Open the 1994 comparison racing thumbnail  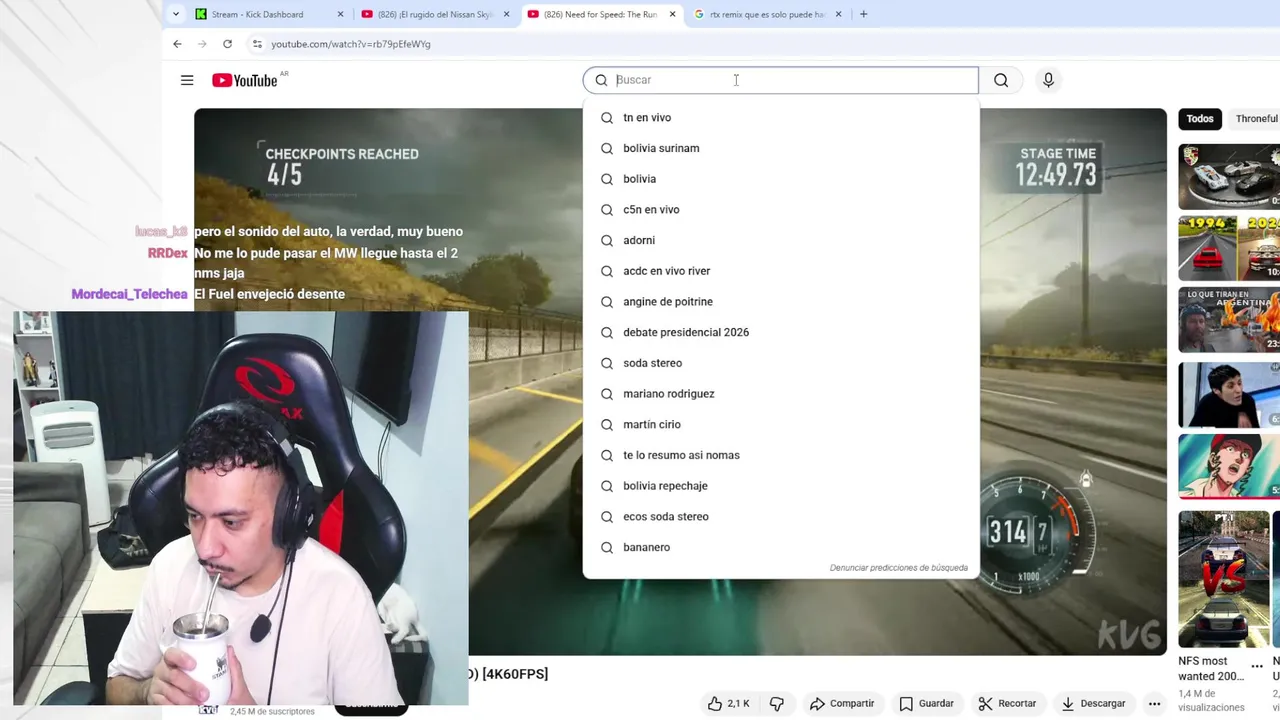point(1229,248)
